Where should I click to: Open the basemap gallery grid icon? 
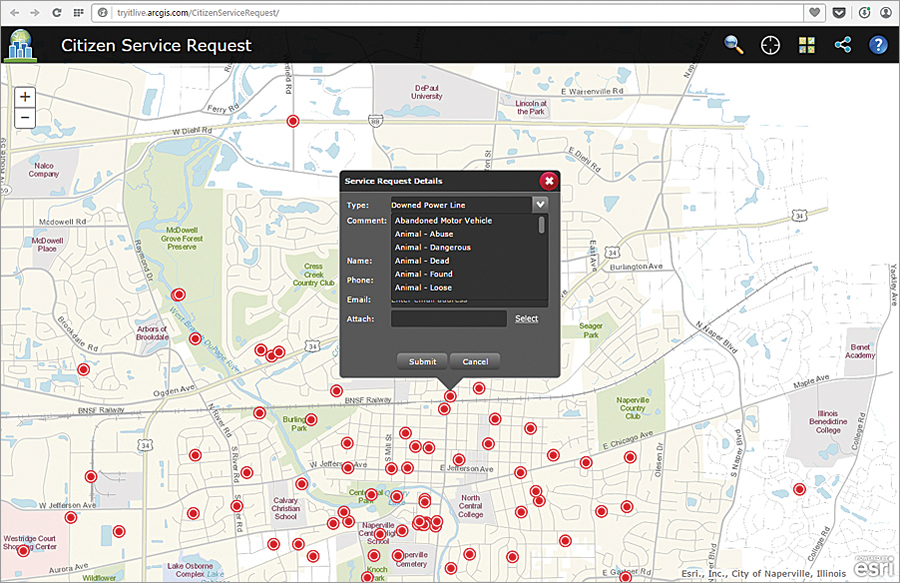click(807, 45)
